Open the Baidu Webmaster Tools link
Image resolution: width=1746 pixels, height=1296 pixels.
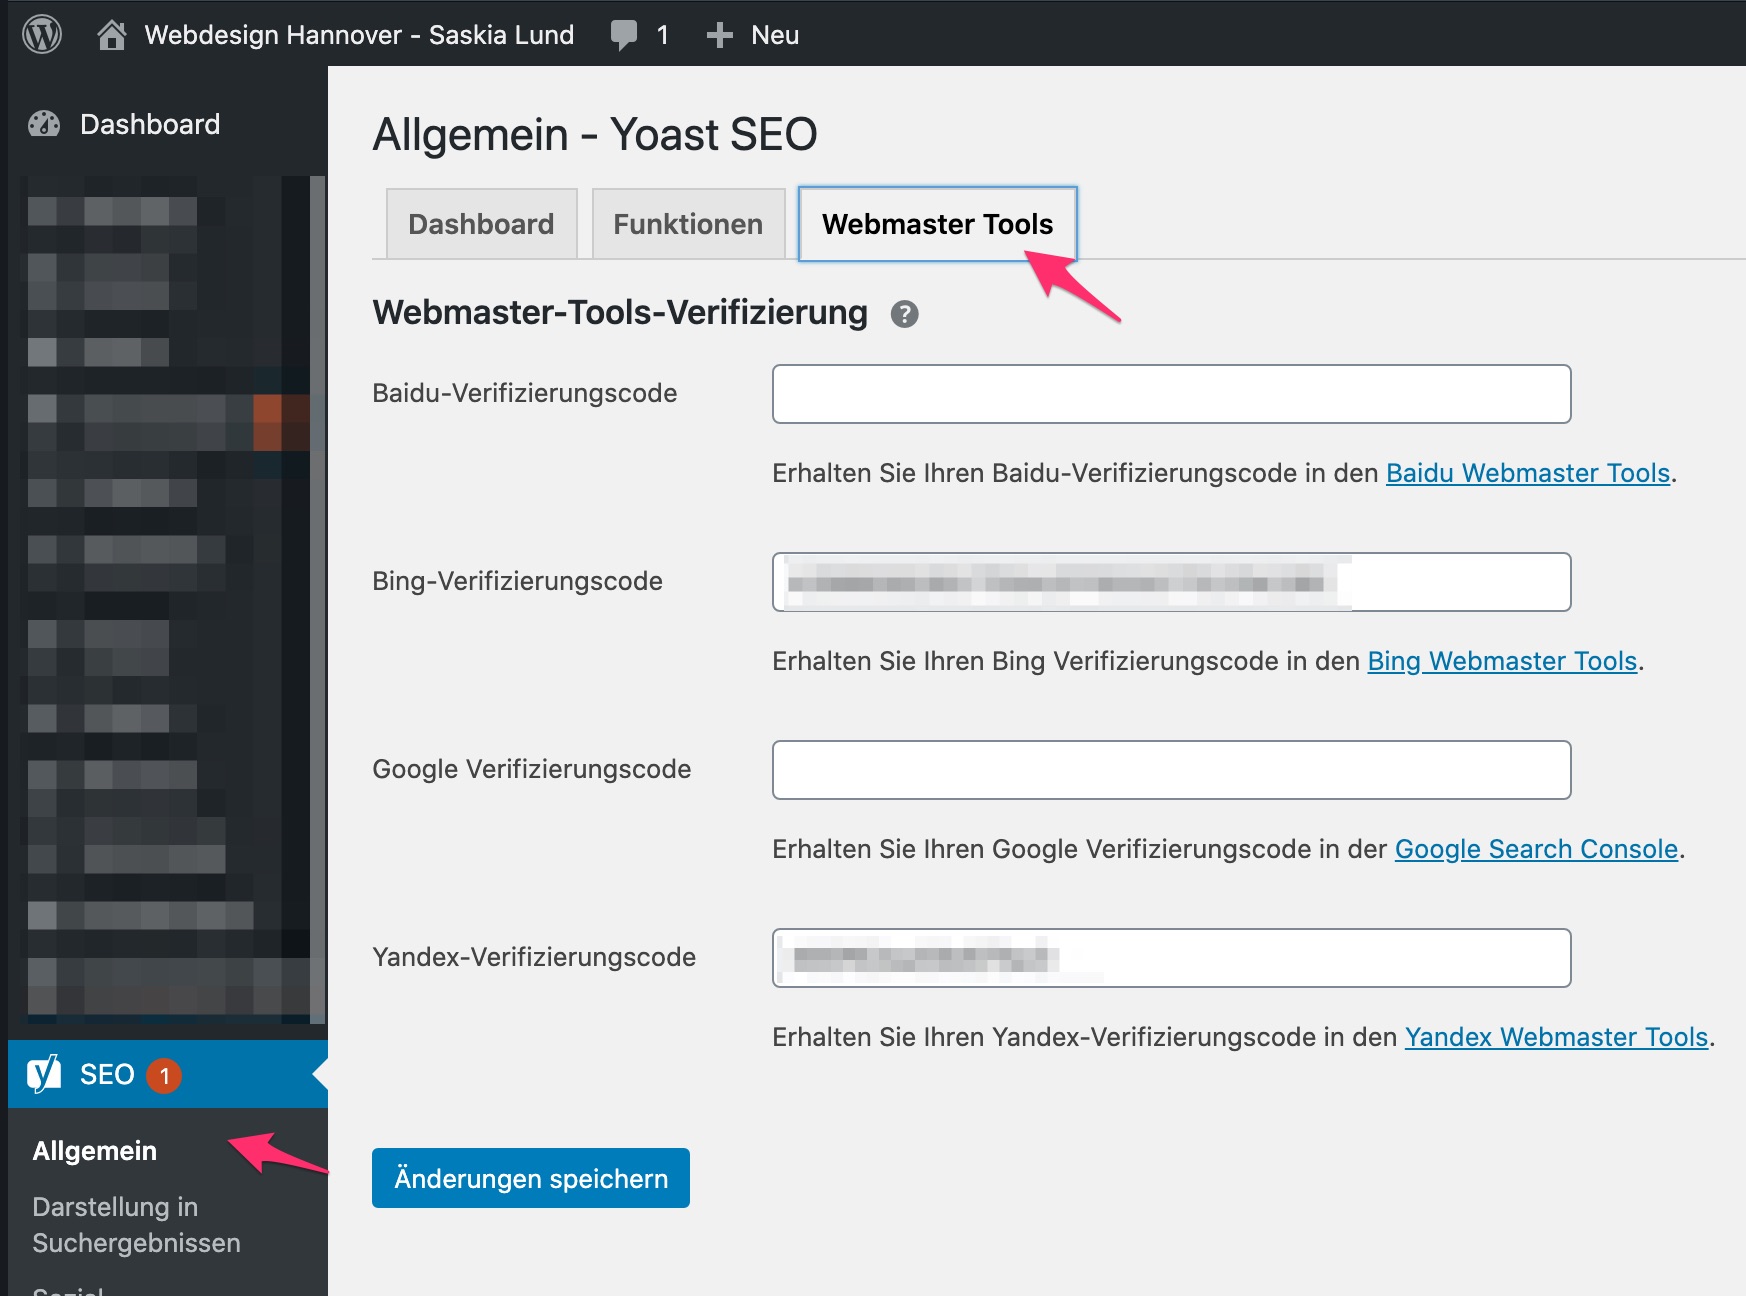[x=1528, y=473]
